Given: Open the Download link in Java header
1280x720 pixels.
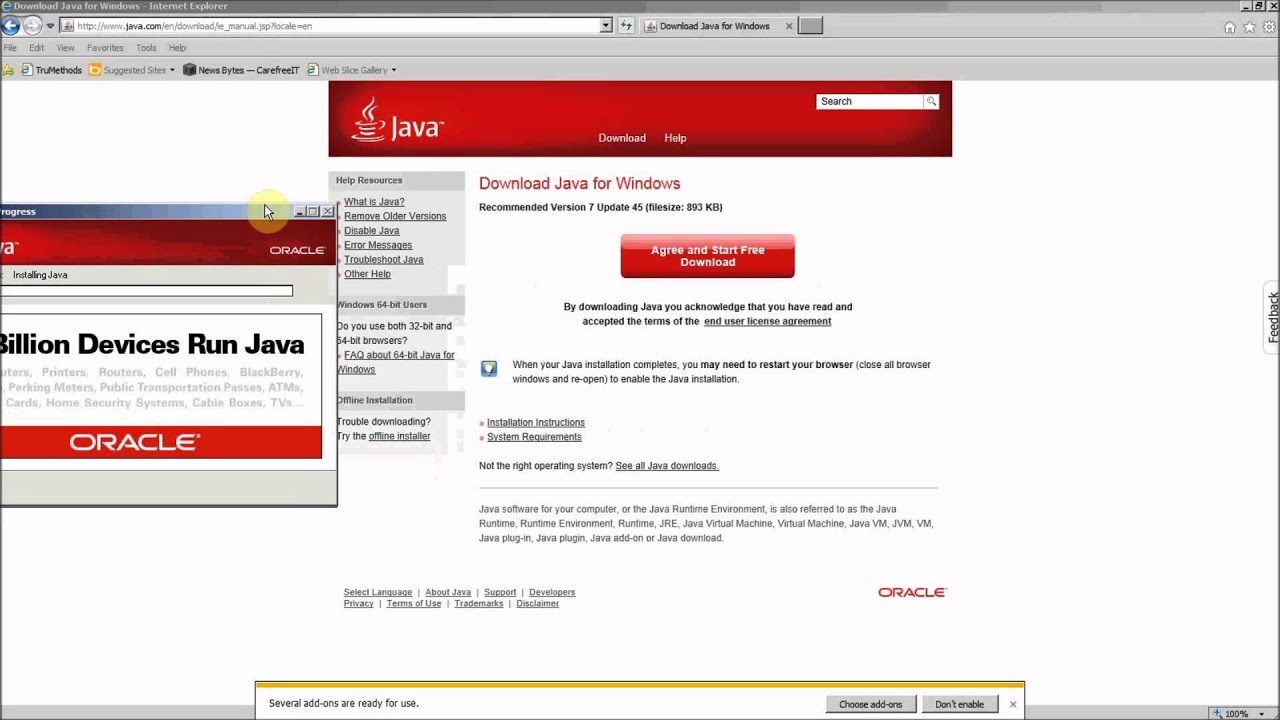Looking at the screenshot, I should pos(622,138).
